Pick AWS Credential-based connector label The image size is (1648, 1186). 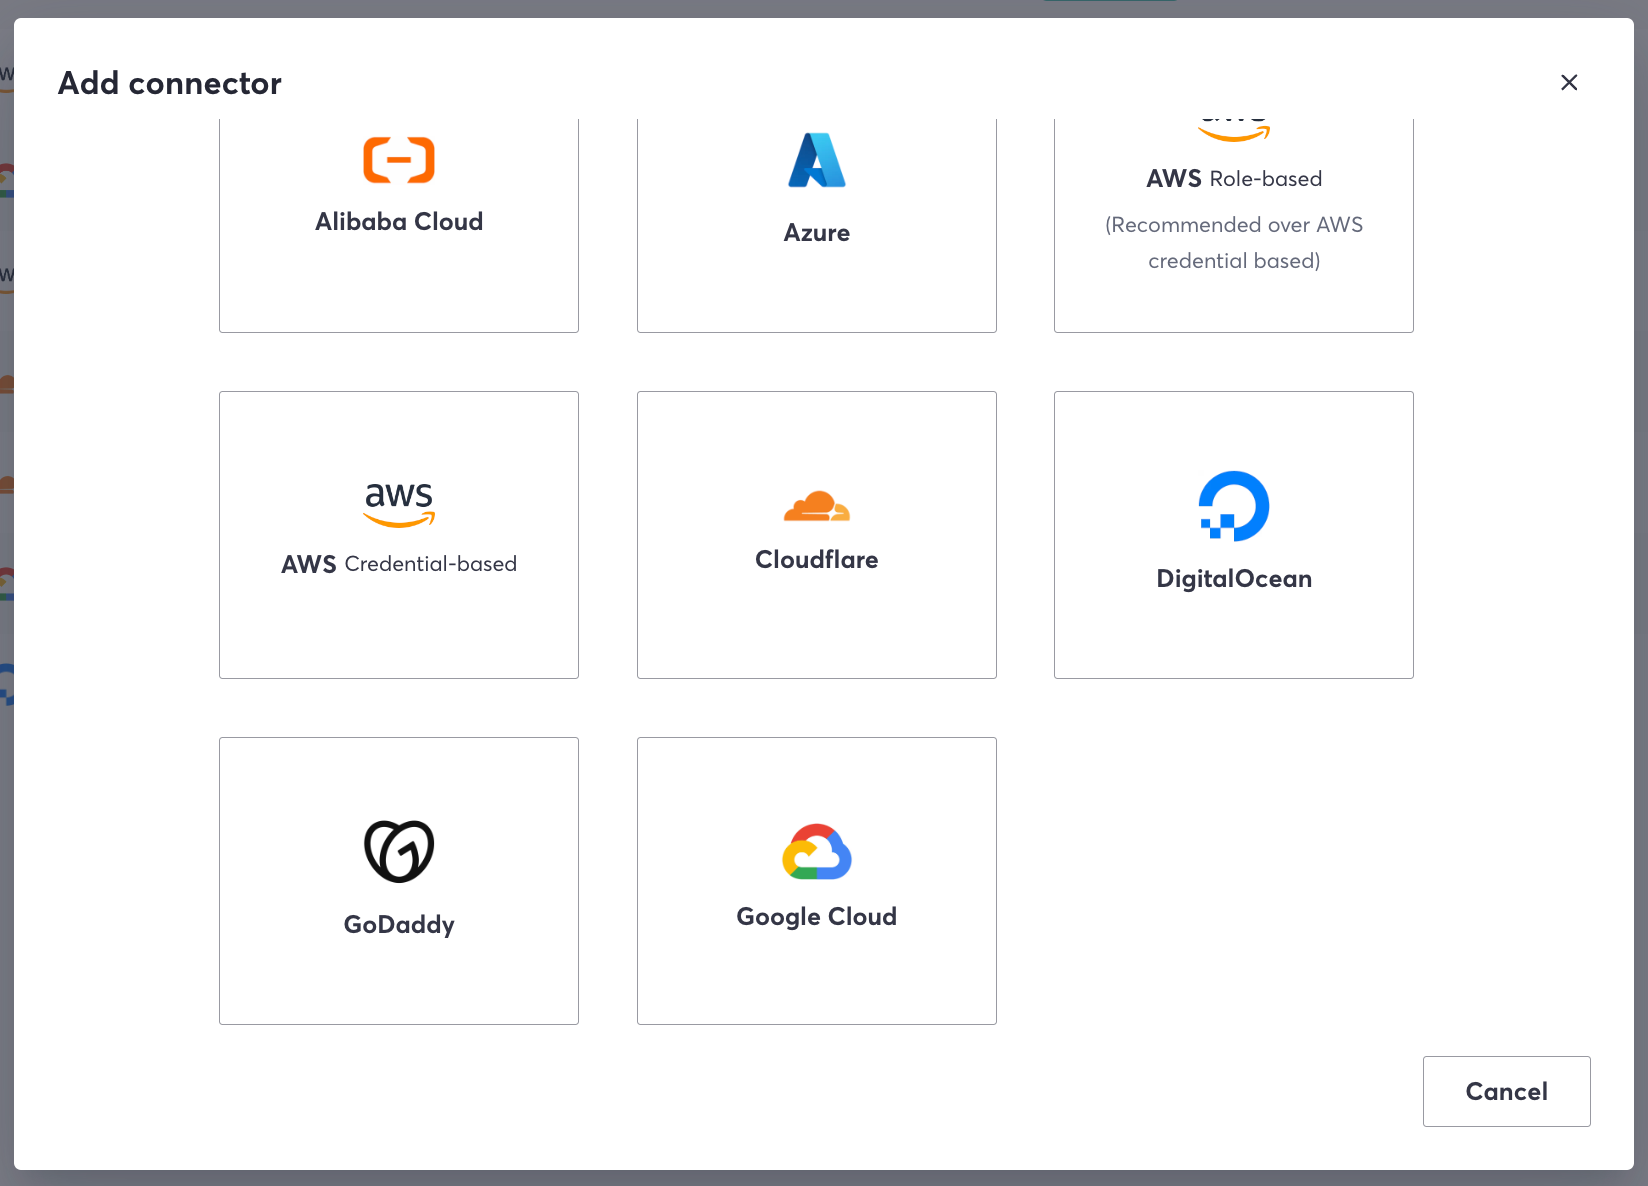pos(399,564)
